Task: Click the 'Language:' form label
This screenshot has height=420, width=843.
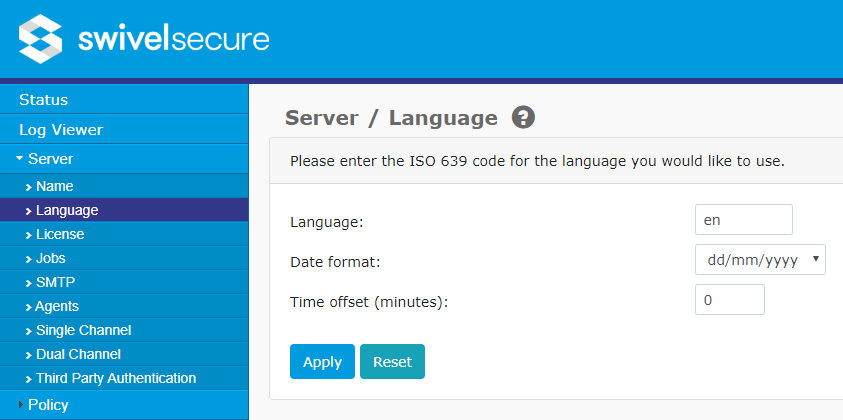Action: click(327, 222)
